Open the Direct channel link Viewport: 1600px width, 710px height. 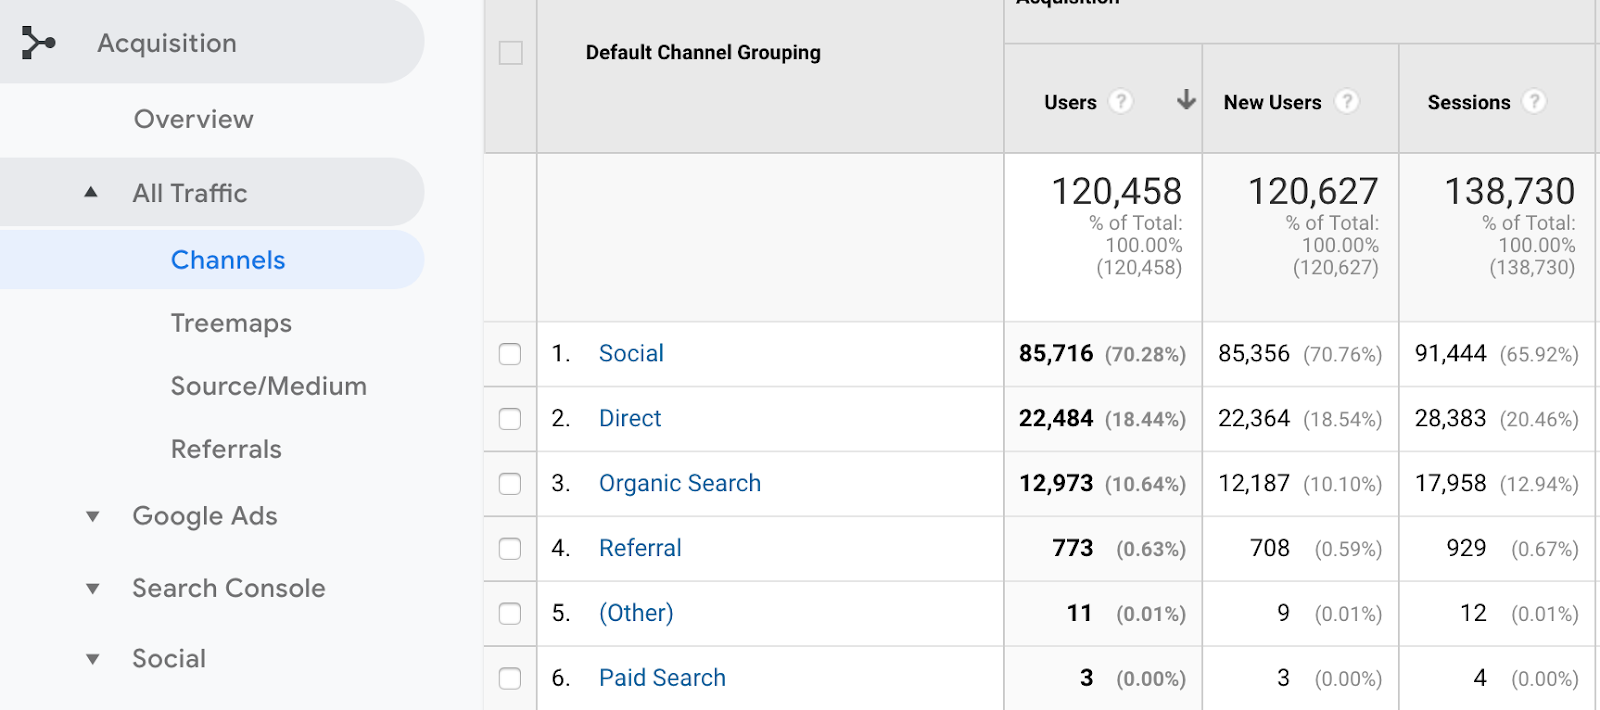[630, 419]
